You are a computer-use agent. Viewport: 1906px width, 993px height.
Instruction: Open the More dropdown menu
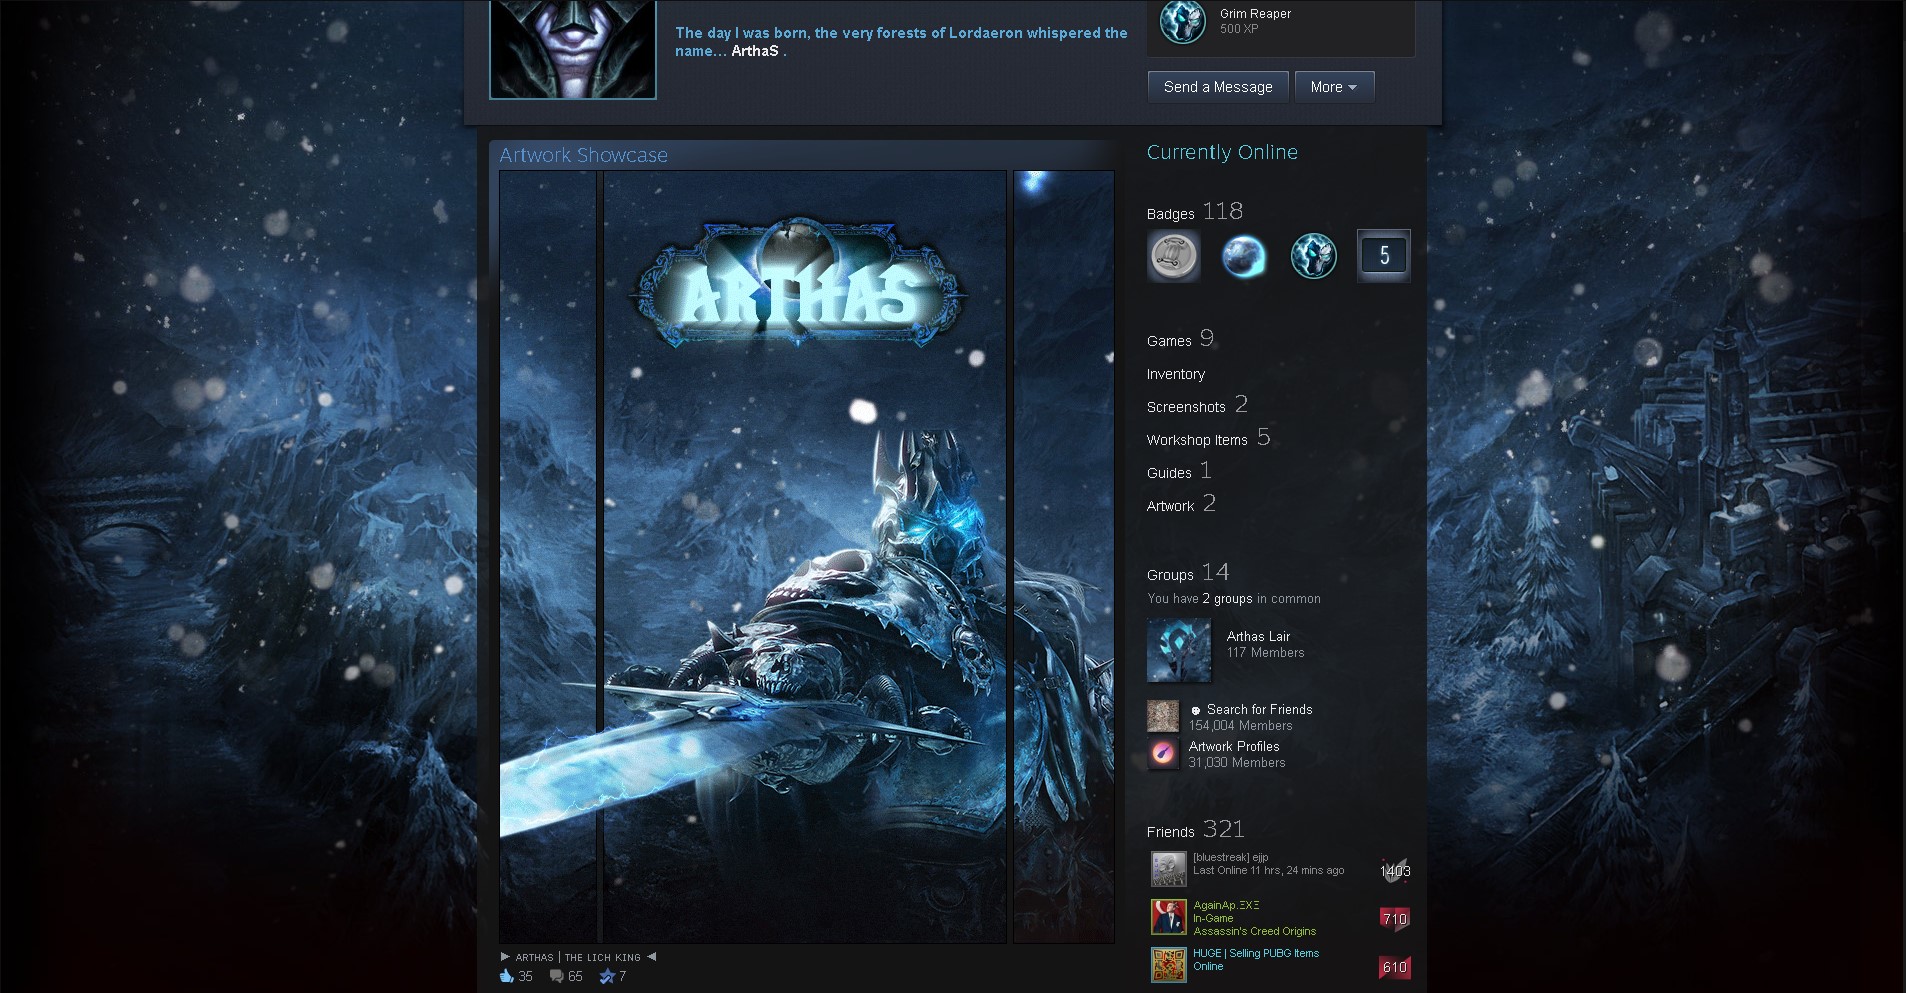[1334, 87]
